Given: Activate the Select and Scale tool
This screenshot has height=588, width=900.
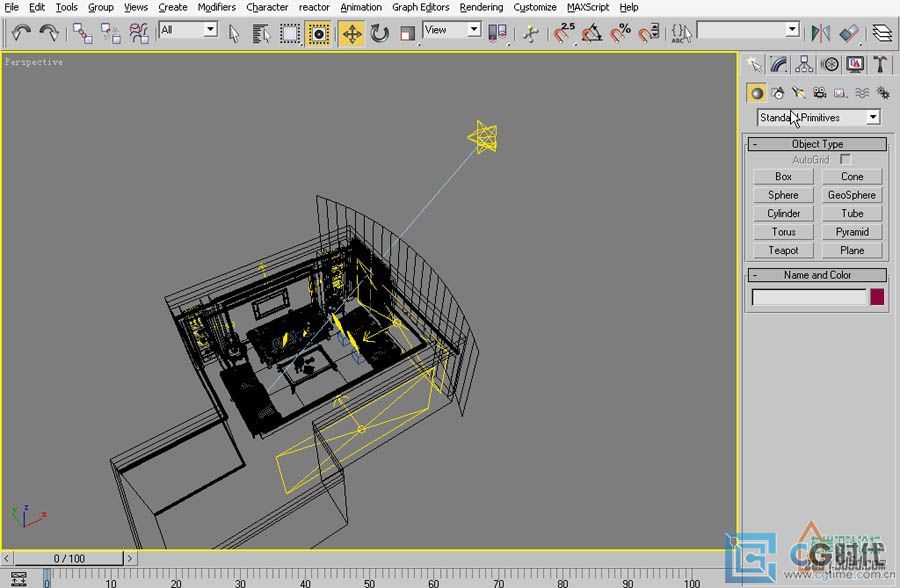Looking at the screenshot, I should coord(408,34).
